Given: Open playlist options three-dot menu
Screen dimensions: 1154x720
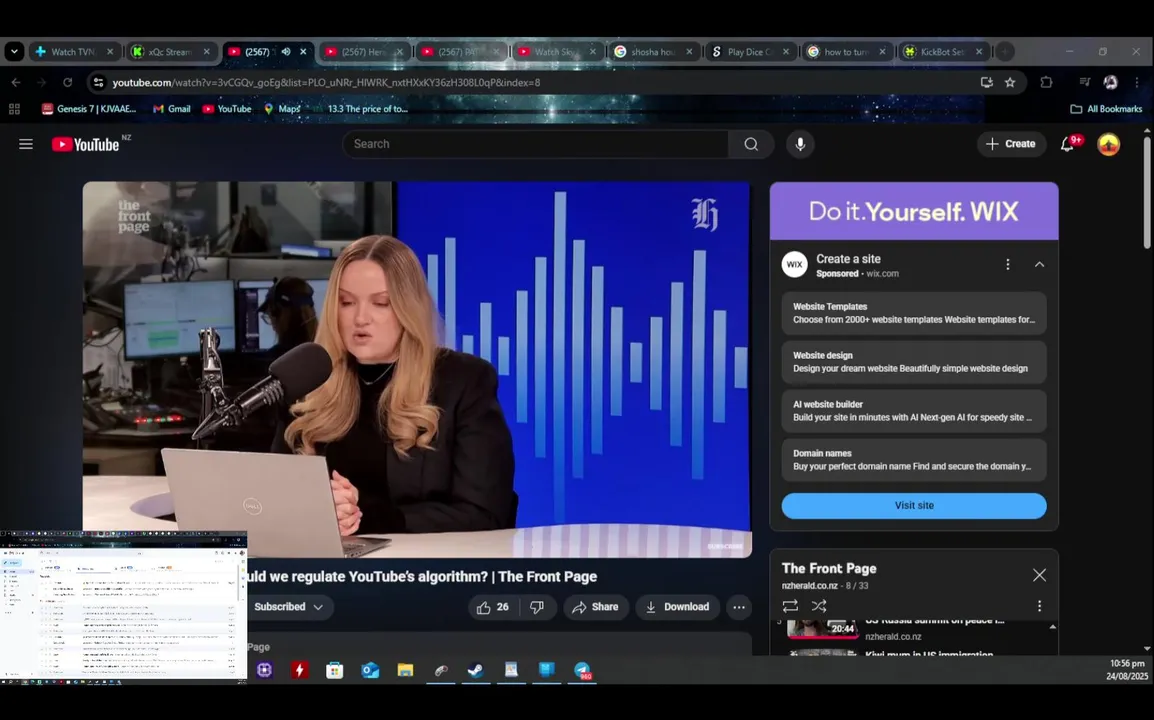Looking at the screenshot, I should (x=1039, y=606).
